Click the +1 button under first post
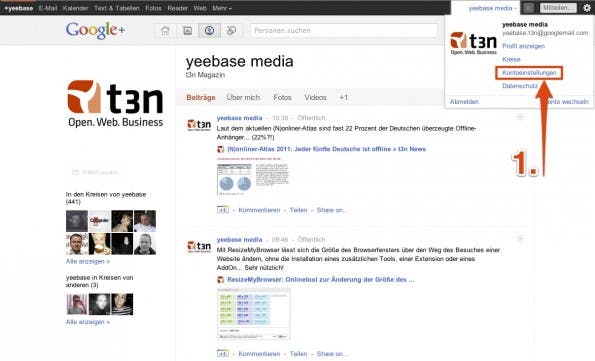 click(x=223, y=210)
